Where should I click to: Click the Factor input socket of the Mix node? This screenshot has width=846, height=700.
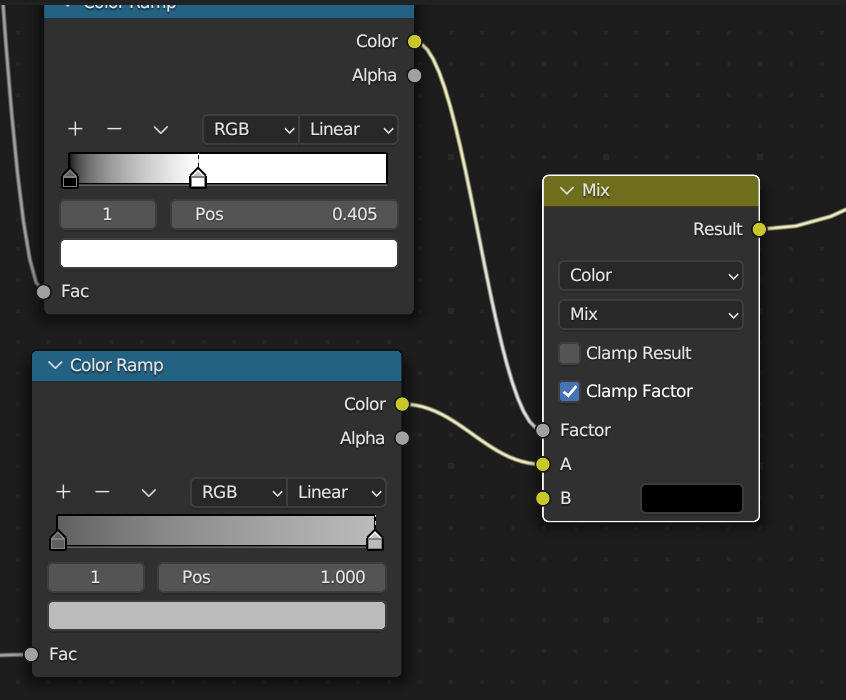(x=543, y=430)
